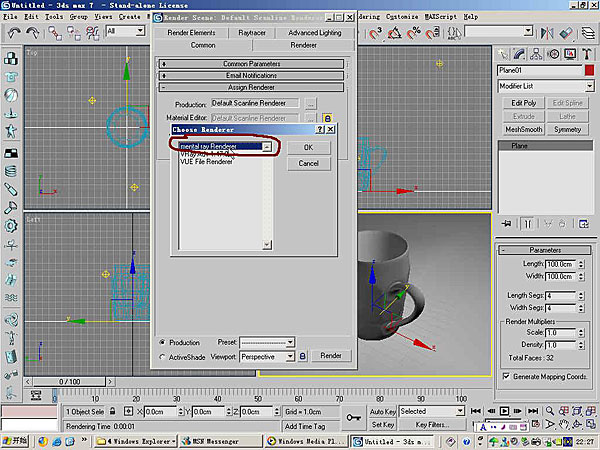Open the Create command panel tab
The height and width of the screenshot is (450, 600).
coord(503,54)
